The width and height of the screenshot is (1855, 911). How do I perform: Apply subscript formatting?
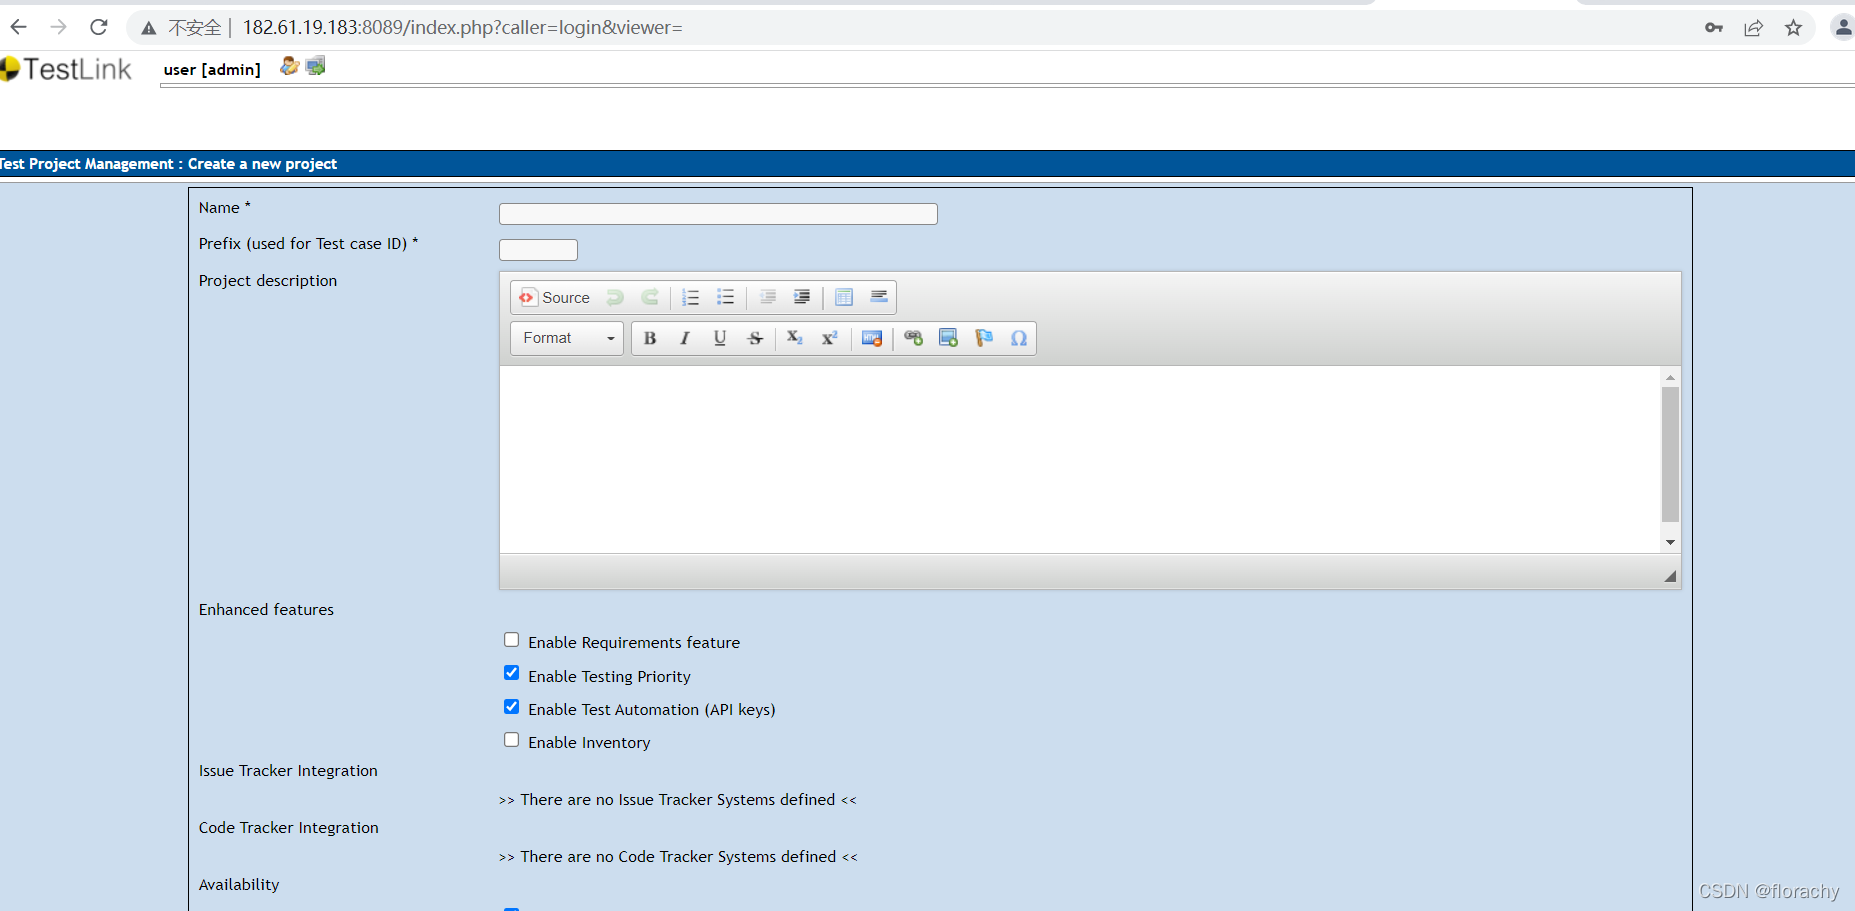click(x=795, y=339)
